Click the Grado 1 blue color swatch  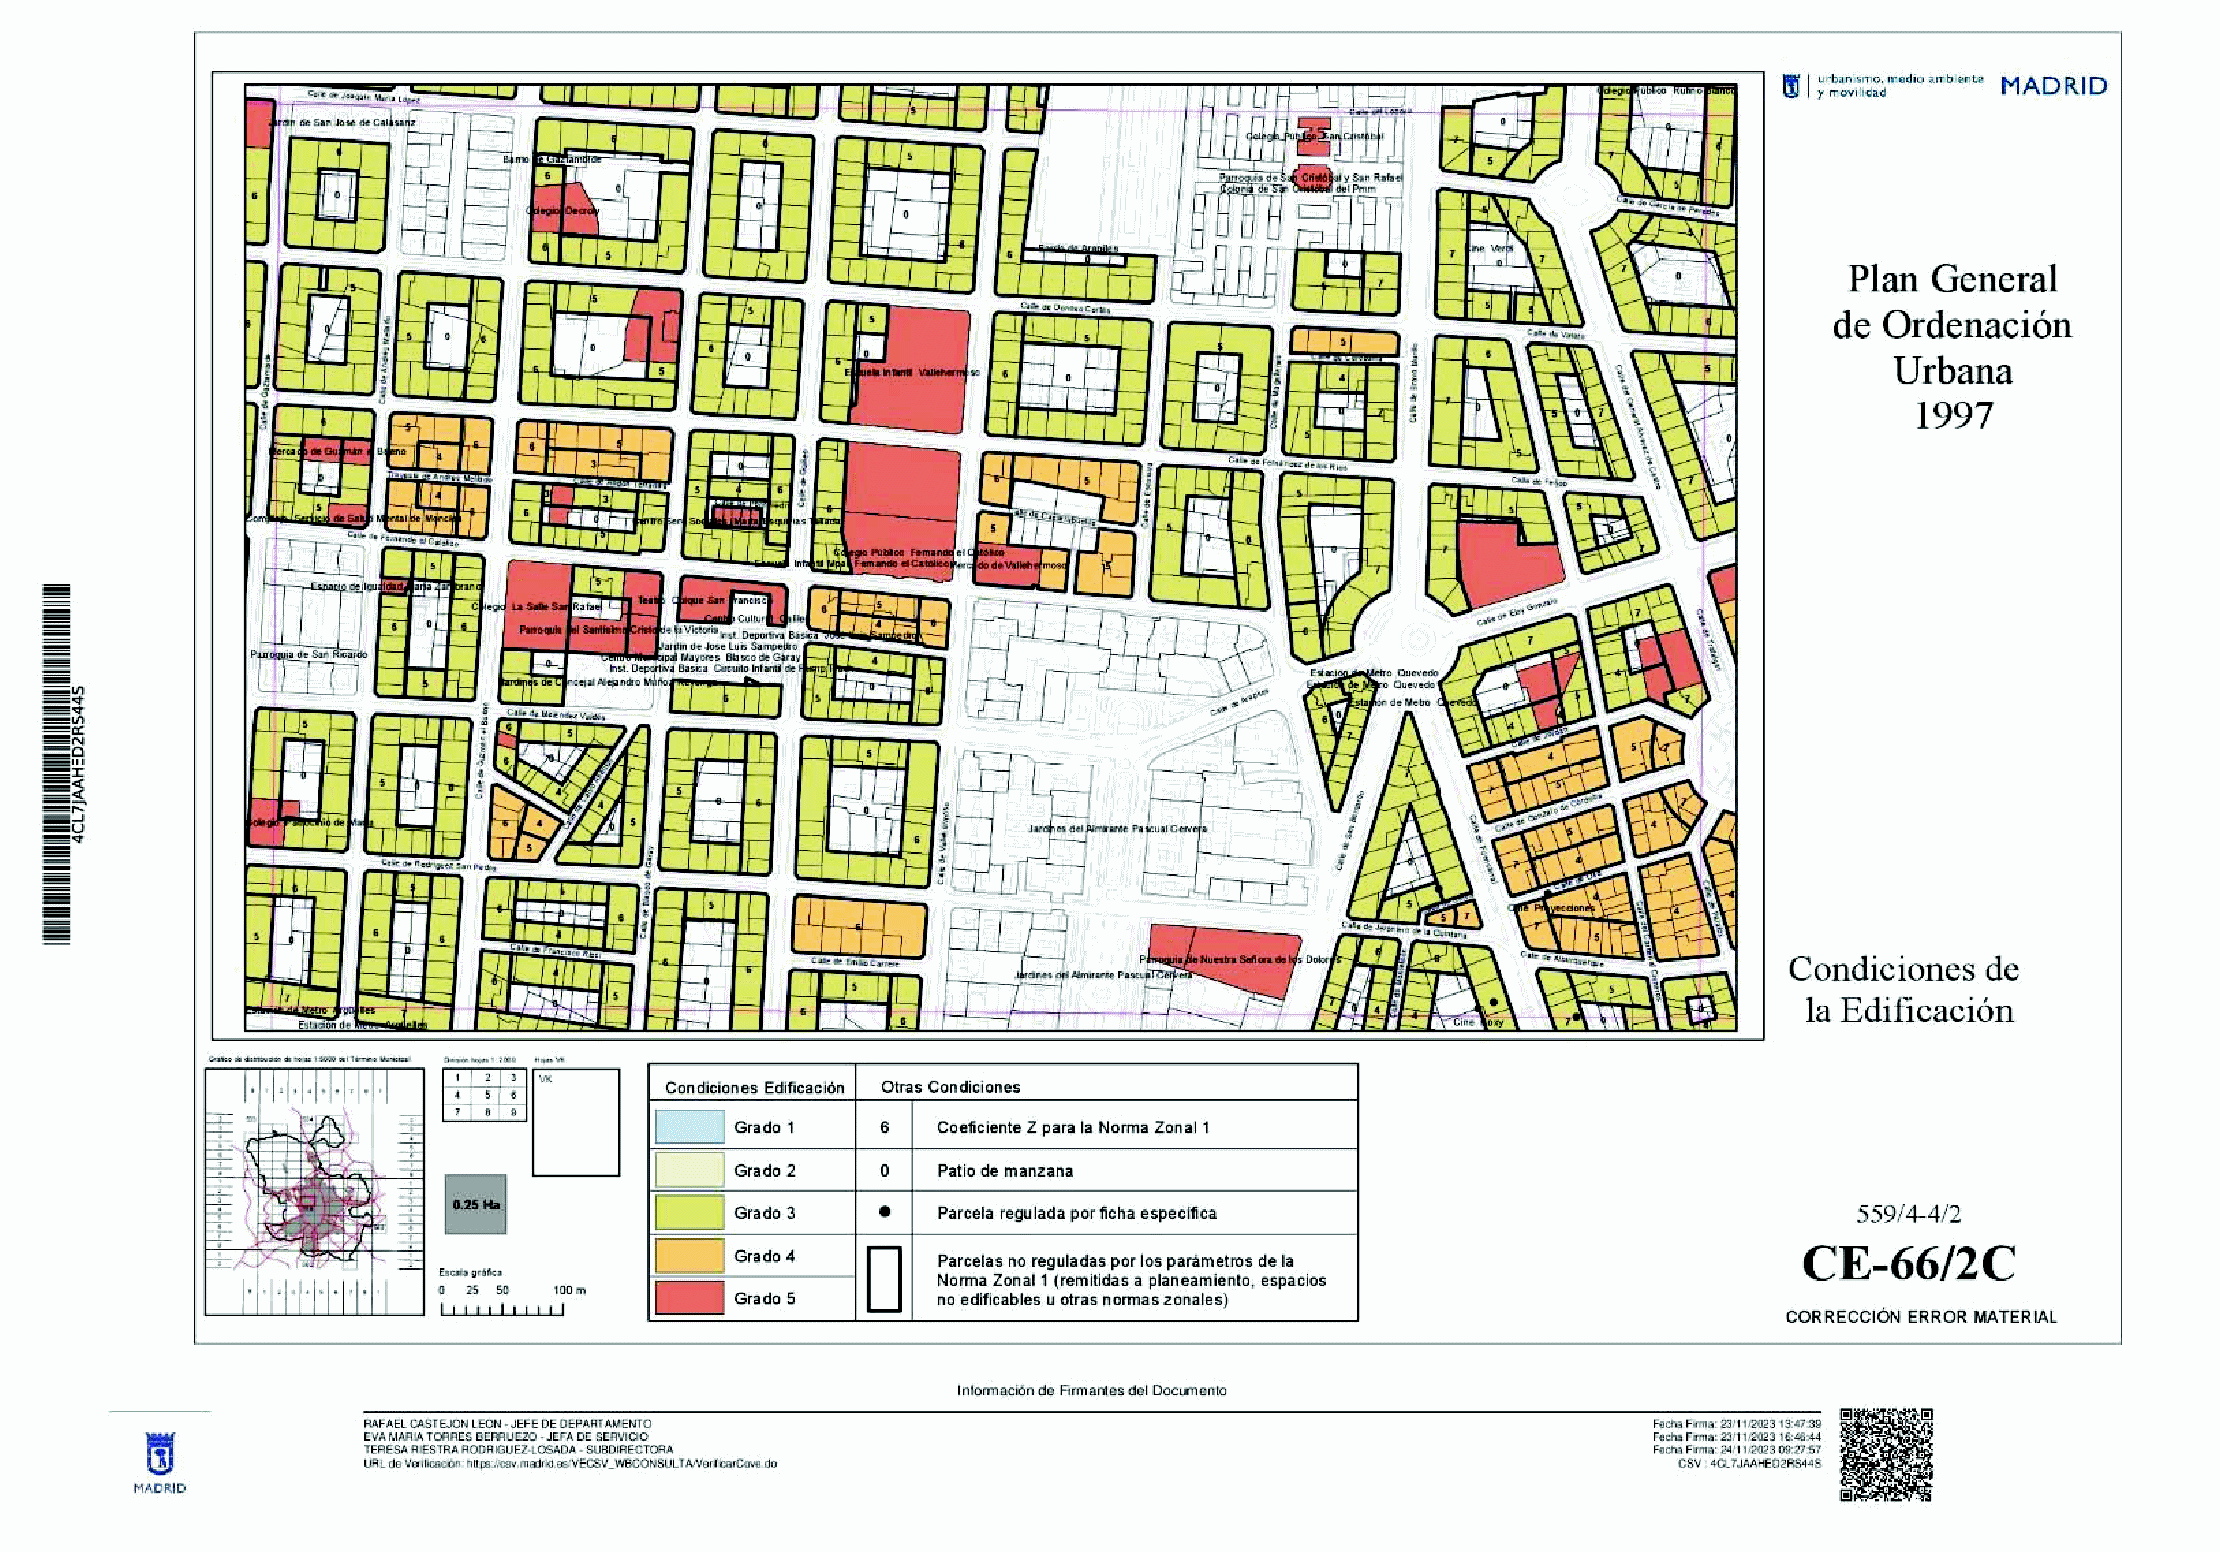point(689,1127)
